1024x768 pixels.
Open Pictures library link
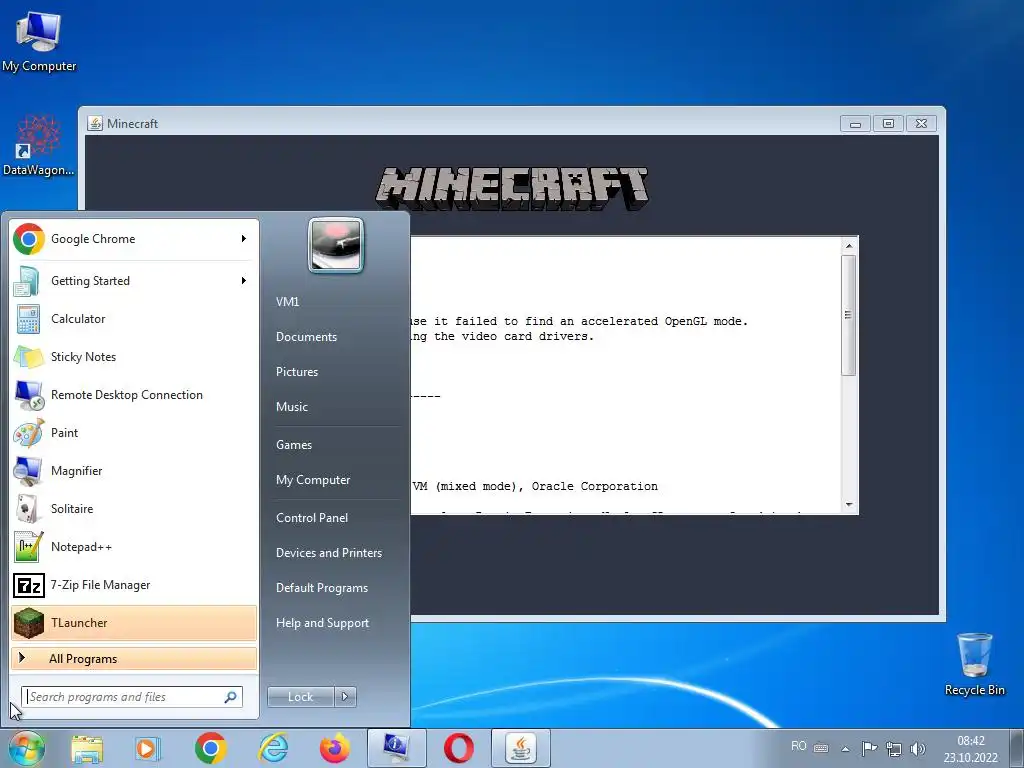297,372
